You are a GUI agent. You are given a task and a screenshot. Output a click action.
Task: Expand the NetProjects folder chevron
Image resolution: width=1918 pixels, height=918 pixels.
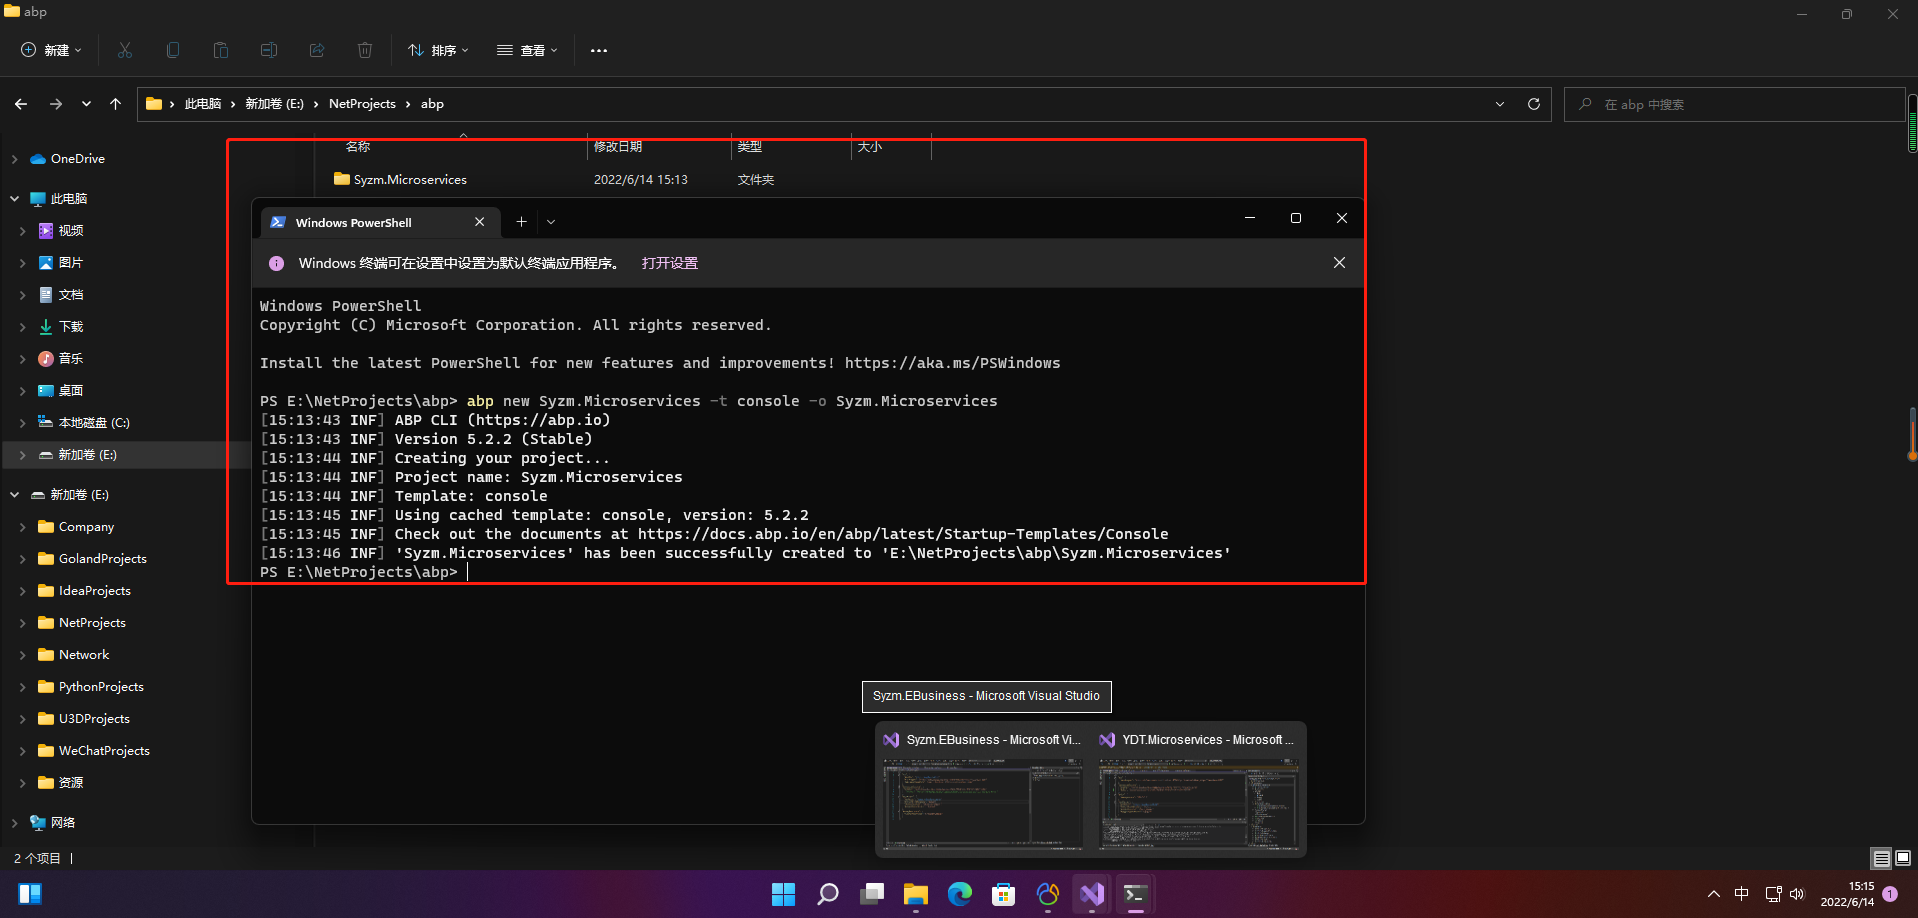click(x=23, y=623)
